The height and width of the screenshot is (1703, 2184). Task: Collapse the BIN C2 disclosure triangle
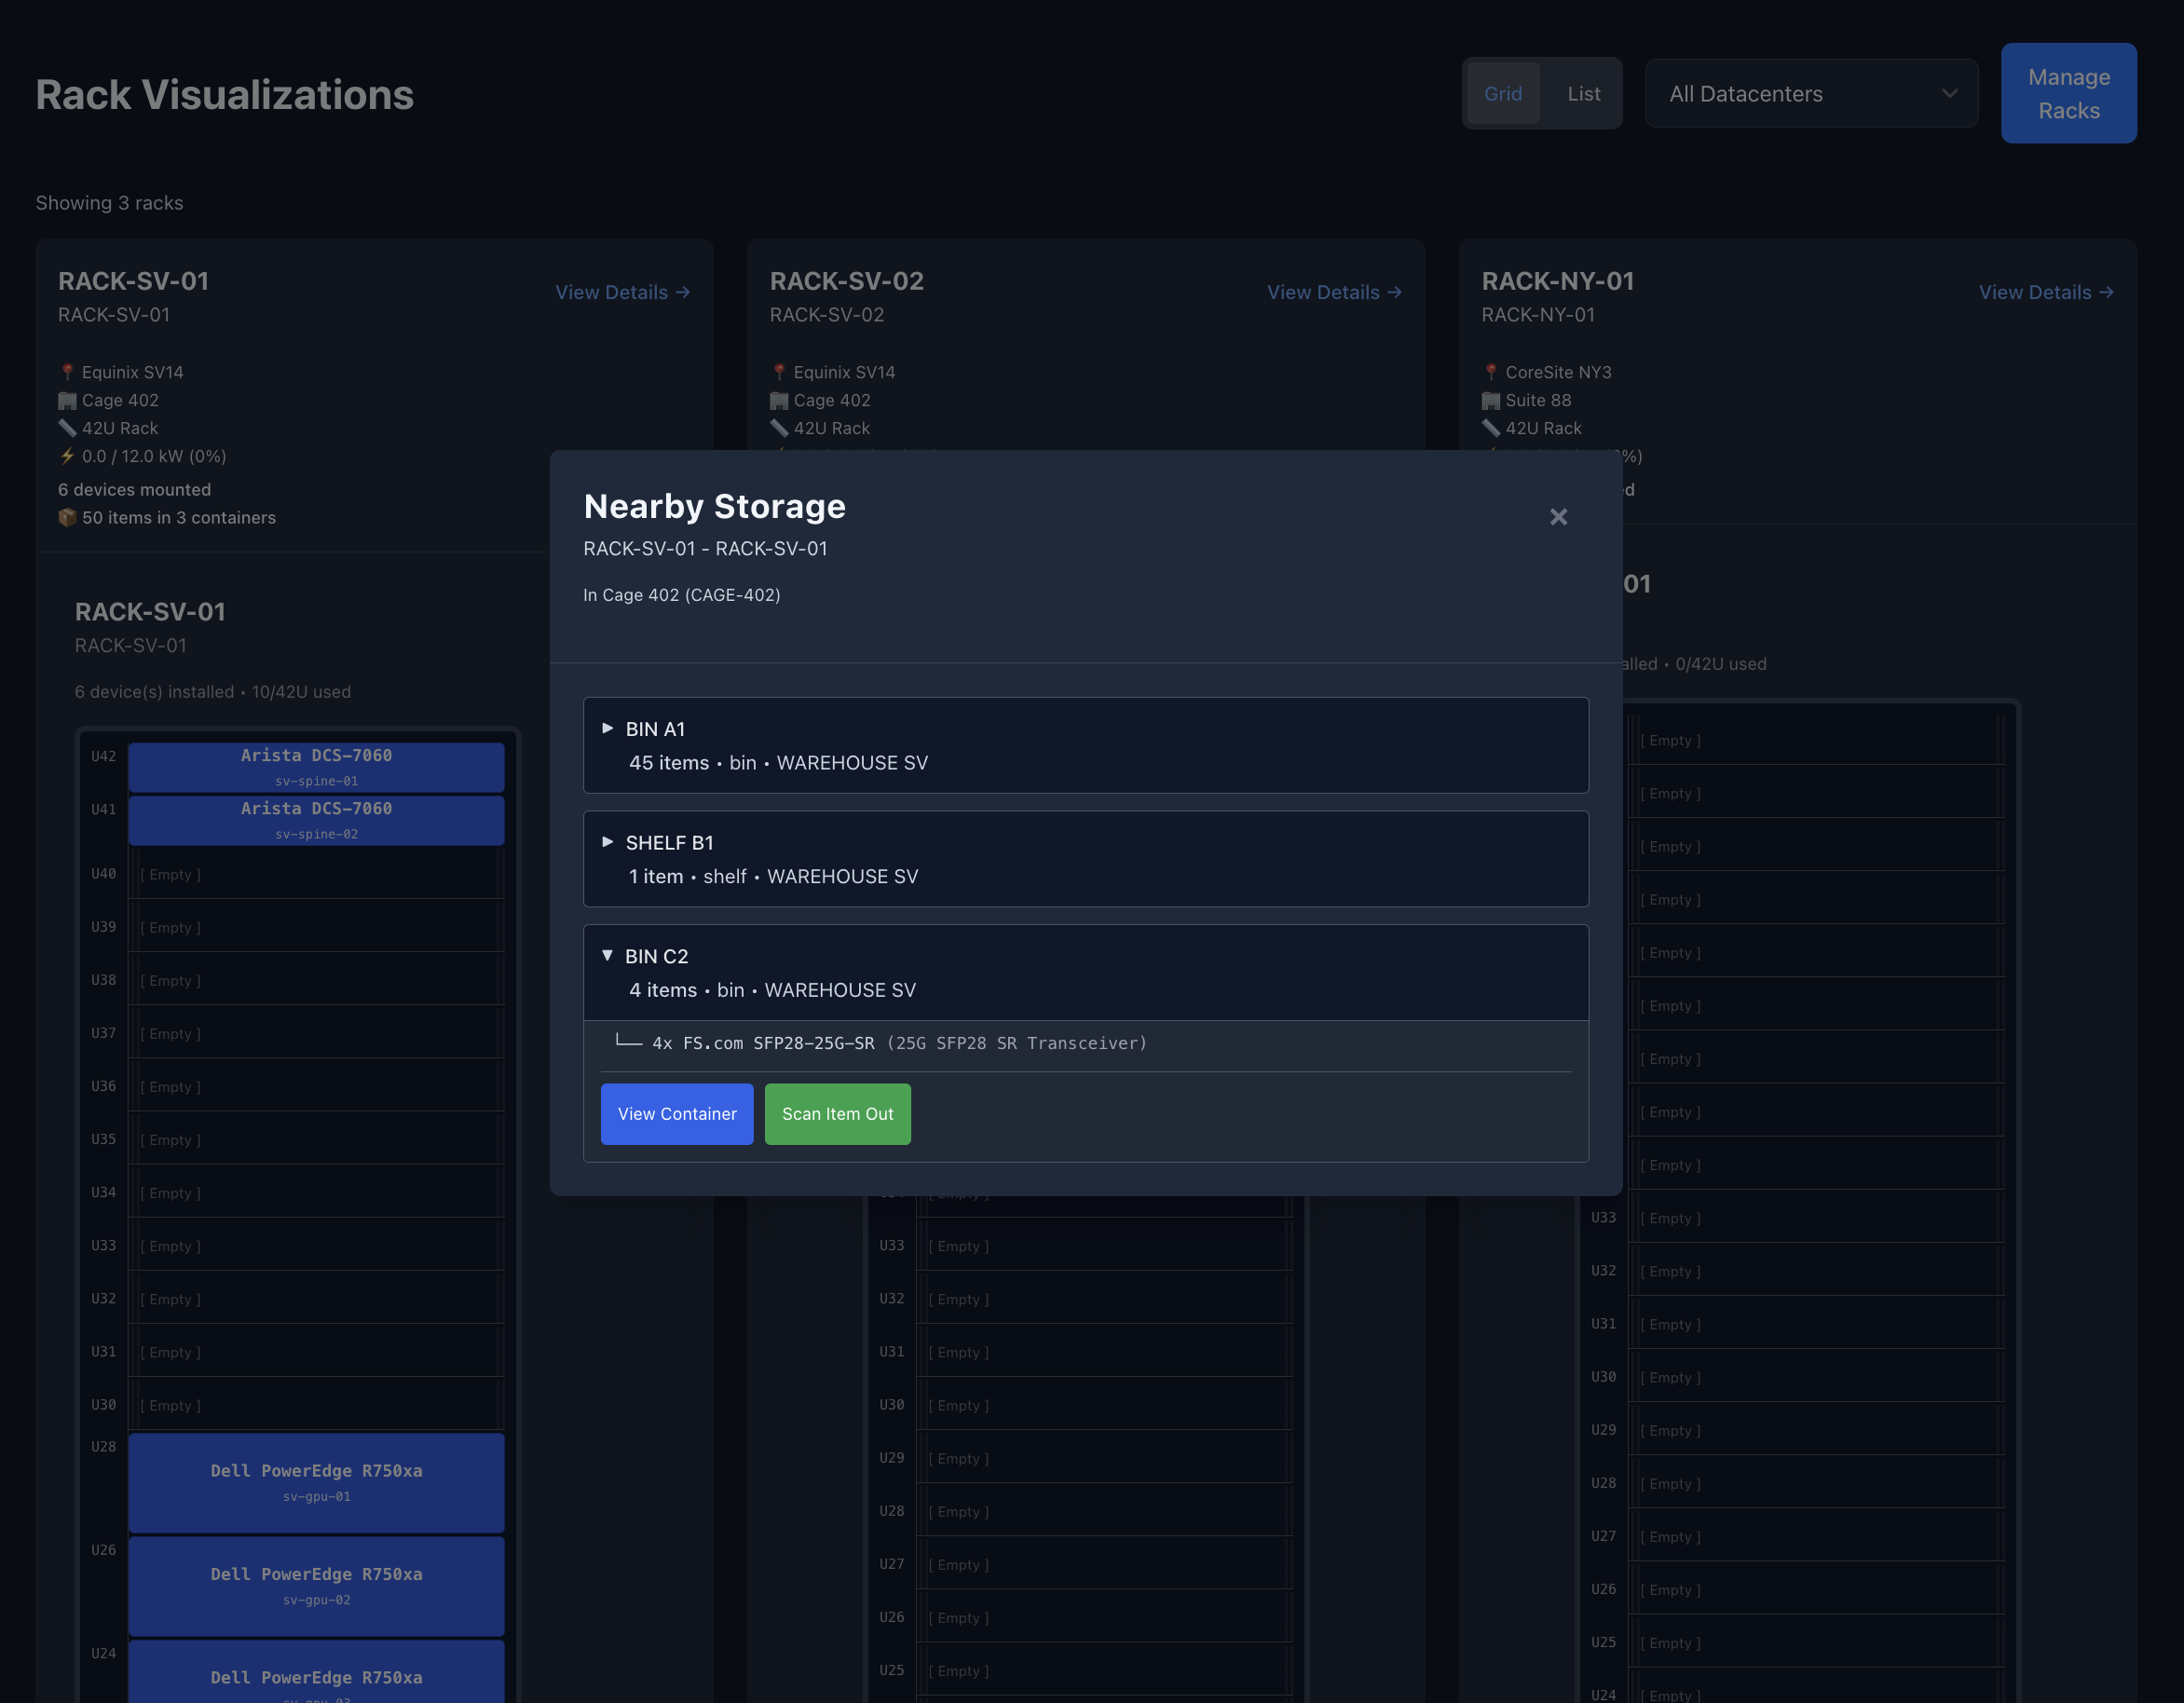point(607,956)
